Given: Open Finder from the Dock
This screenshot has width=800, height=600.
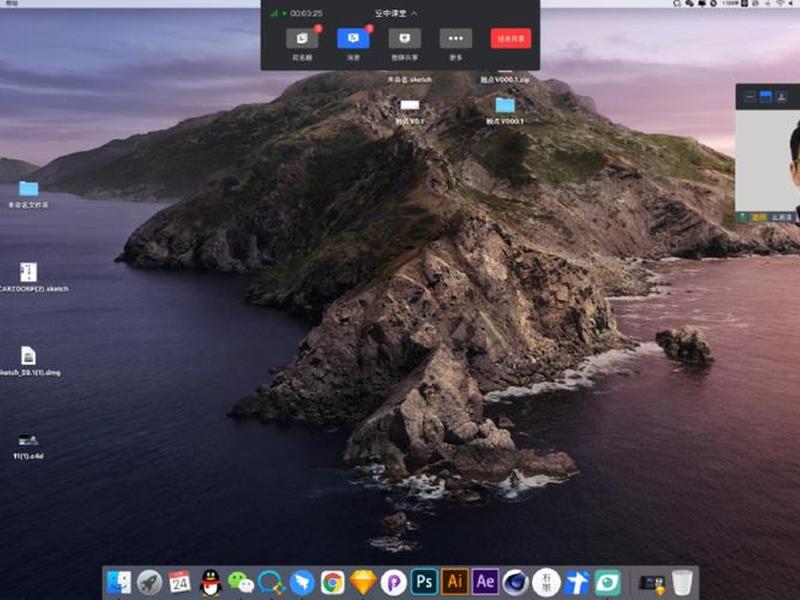Looking at the screenshot, I should coord(119,583).
